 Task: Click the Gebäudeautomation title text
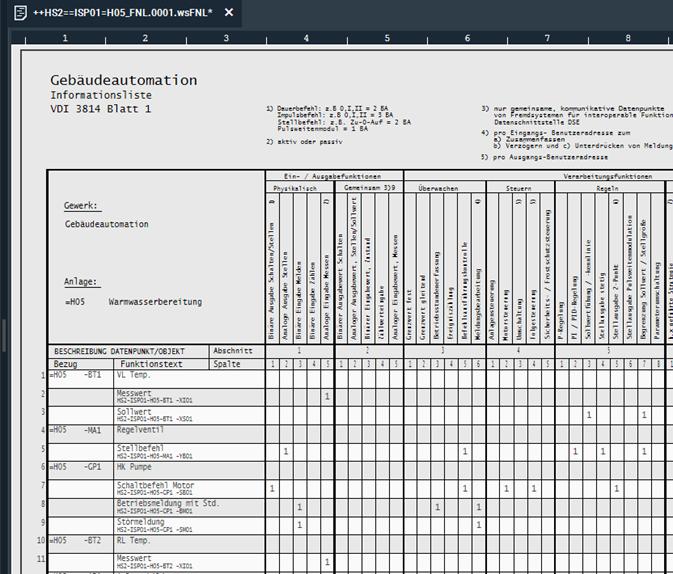click(x=124, y=80)
